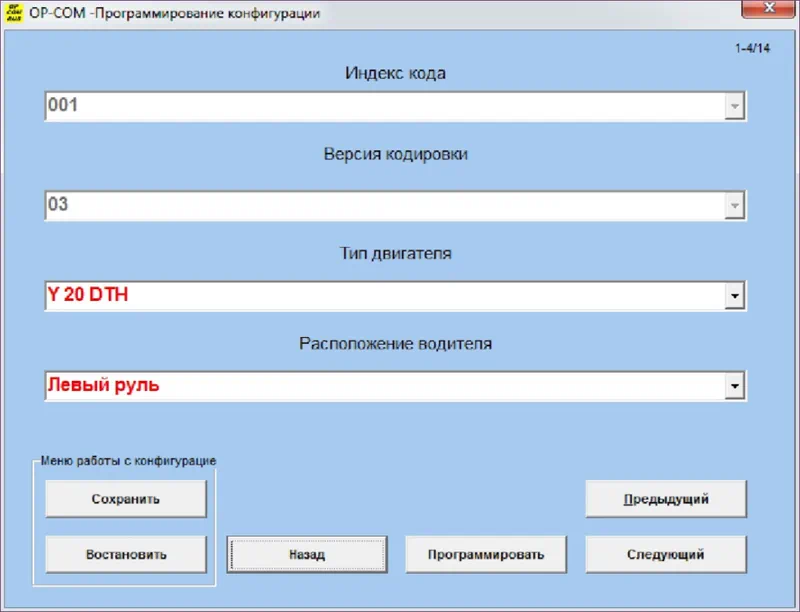Select the Y 20 DTH engine type field
Image resolution: width=800 pixels, height=612 pixels.
395,296
